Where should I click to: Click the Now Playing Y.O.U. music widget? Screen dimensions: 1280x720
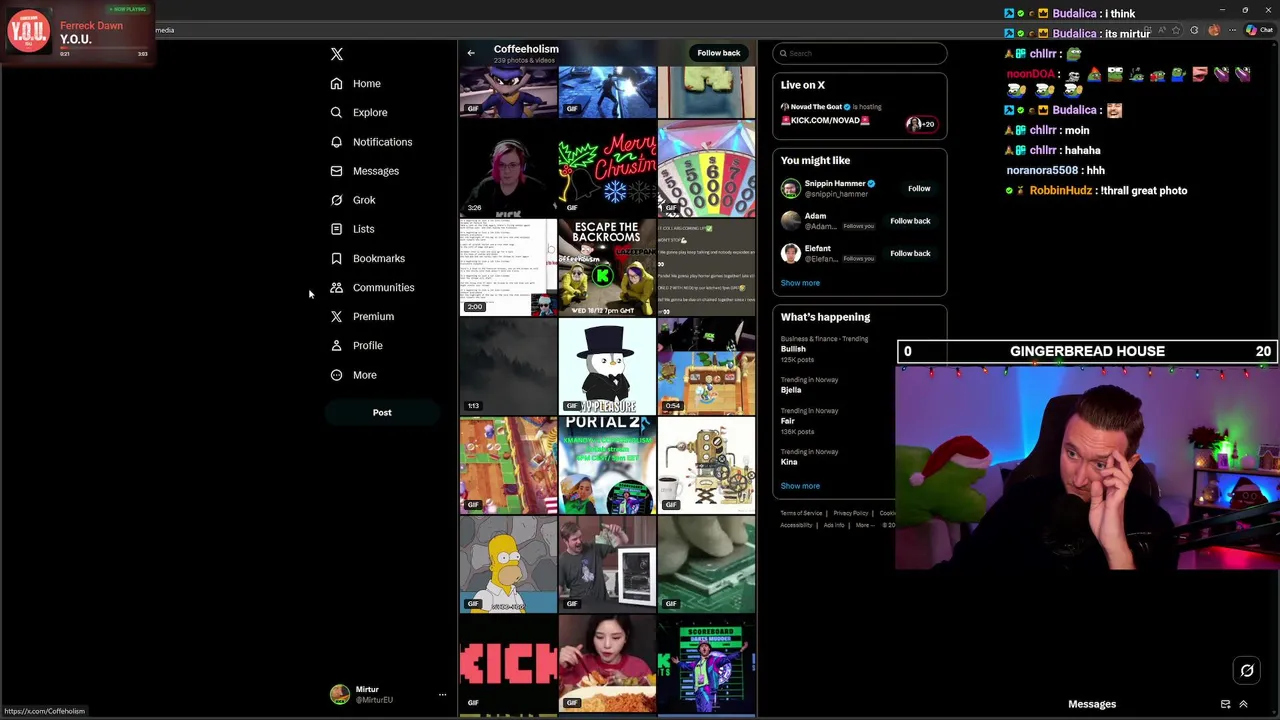(x=78, y=33)
